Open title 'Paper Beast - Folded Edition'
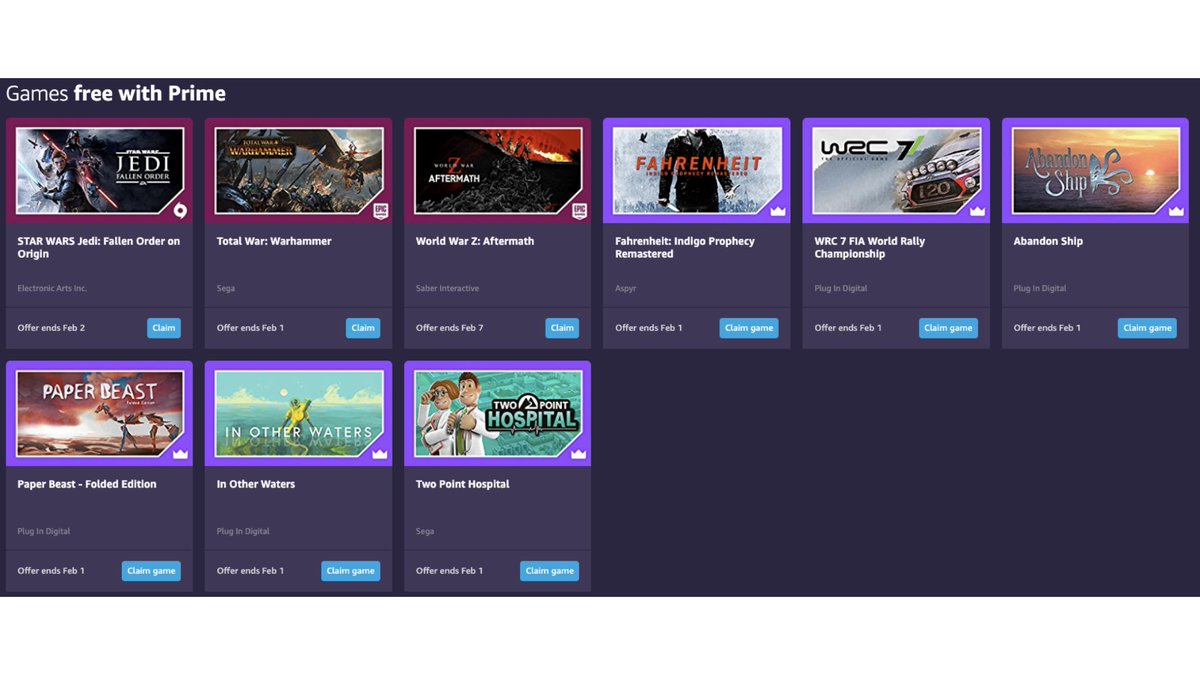This screenshot has width=1200, height=675. 87,484
